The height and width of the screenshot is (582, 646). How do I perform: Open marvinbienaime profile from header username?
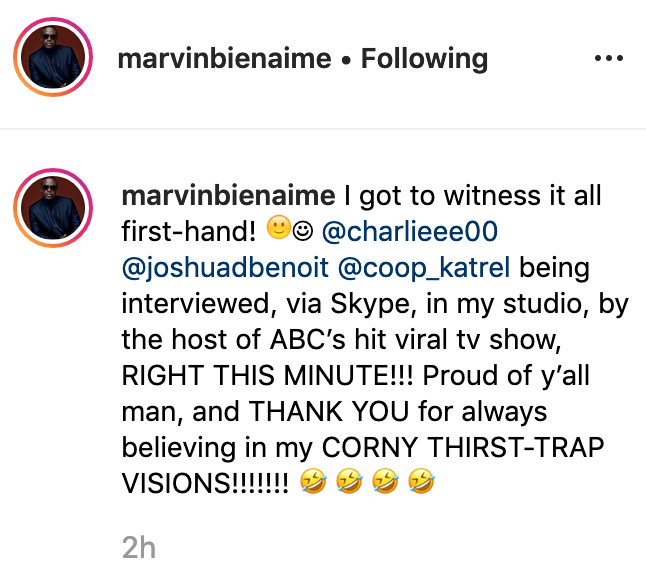tap(225, 58)
